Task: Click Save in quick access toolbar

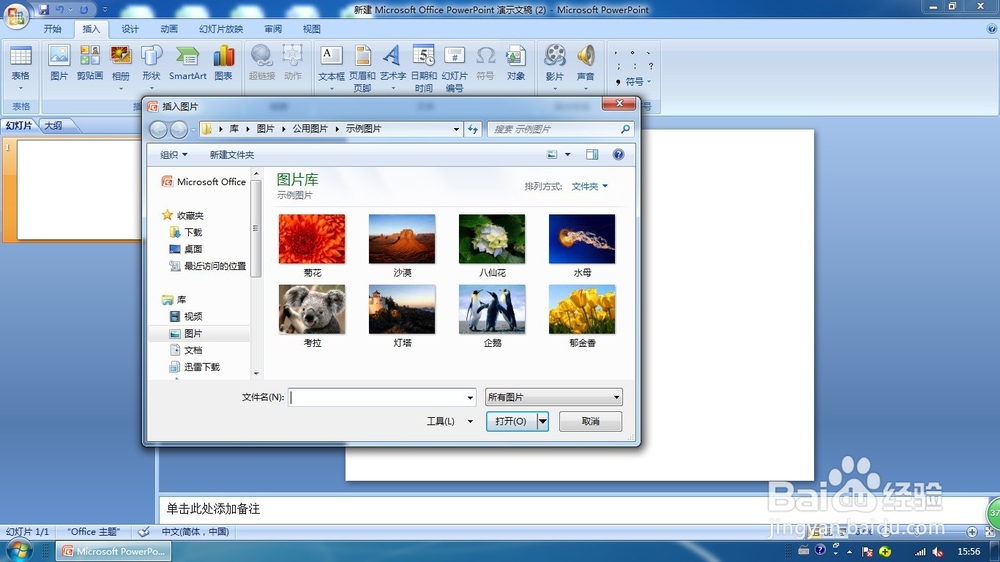Action: coord(43,10)
